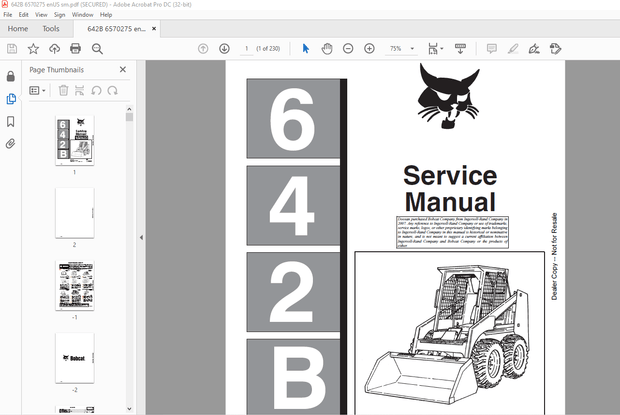Go to the Home tab

tap(17, 29)
